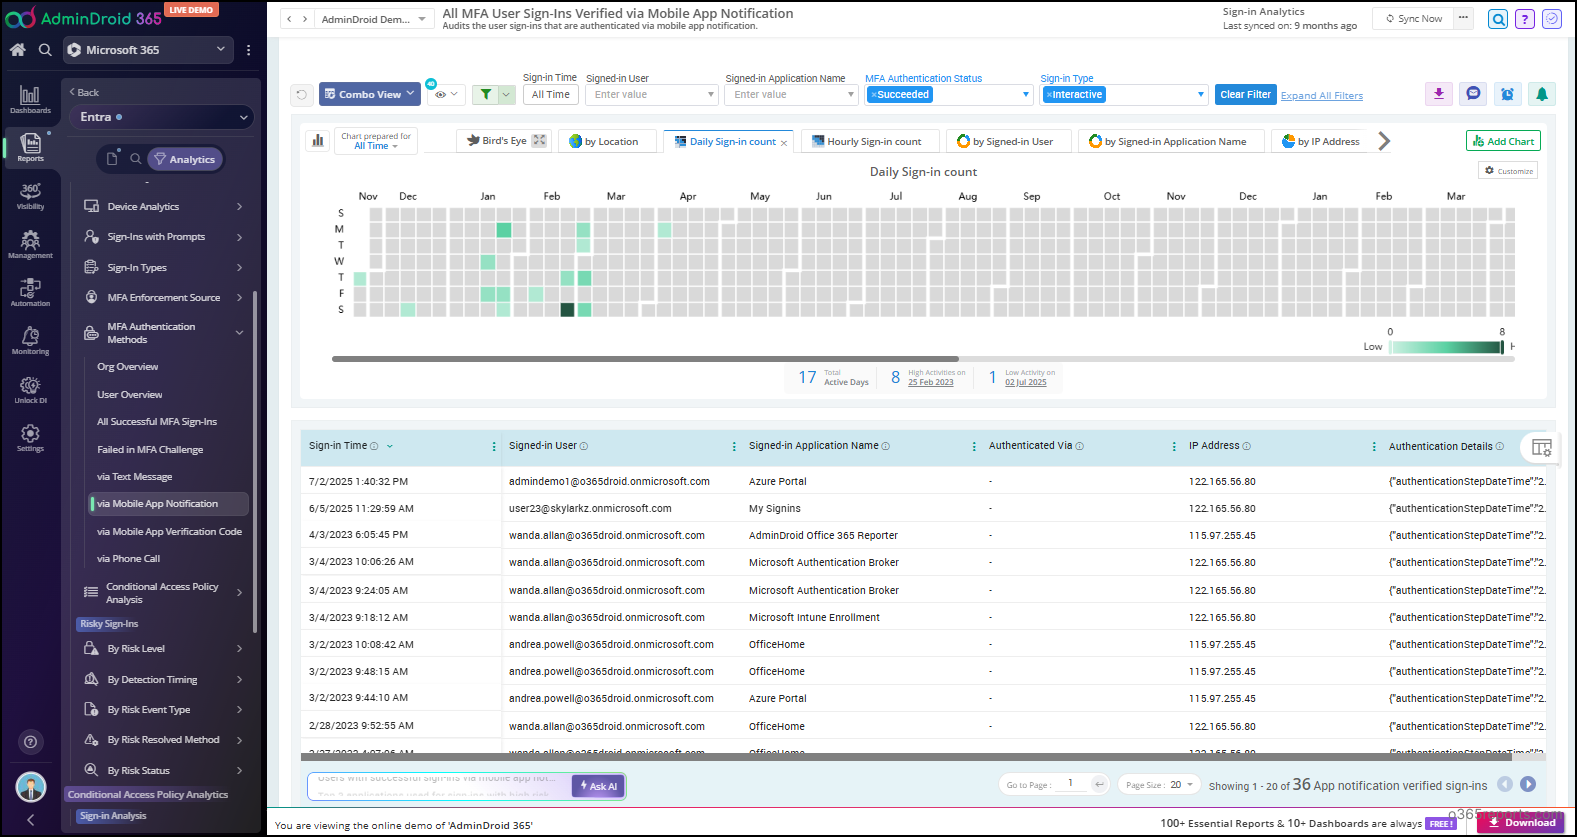Click the green alert bell icon
The width and height of the screenshot is (1577, 837).
coord(1542,94)
